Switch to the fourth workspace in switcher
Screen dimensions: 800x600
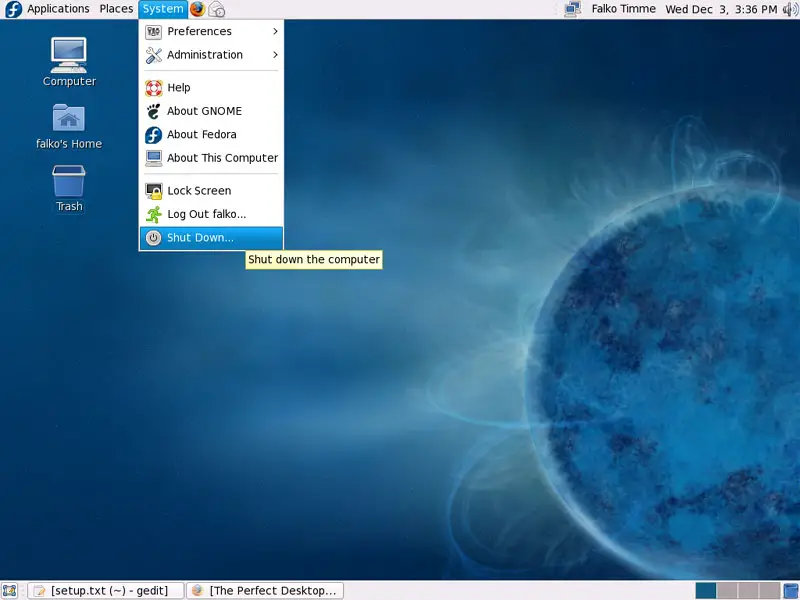[770, 591]
